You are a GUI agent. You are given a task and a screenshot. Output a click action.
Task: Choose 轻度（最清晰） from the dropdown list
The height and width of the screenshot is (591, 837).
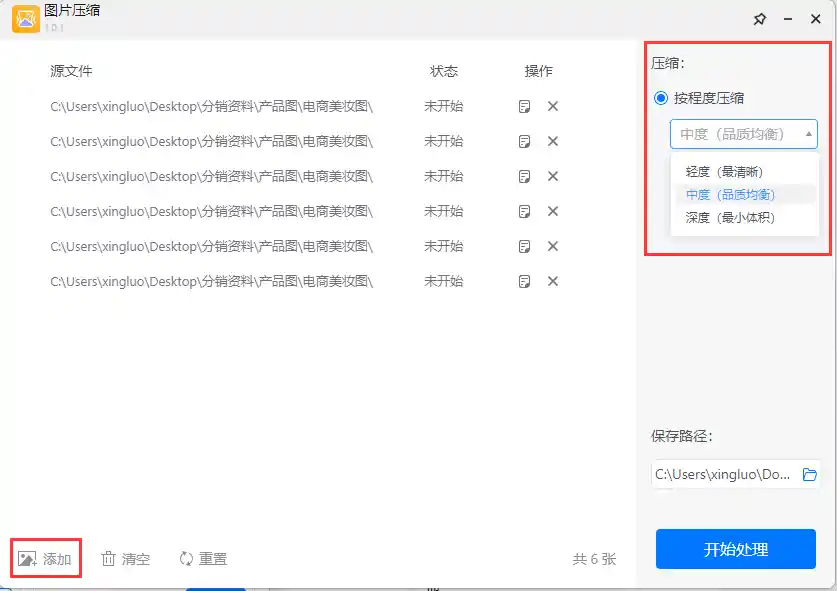(724, 172)
